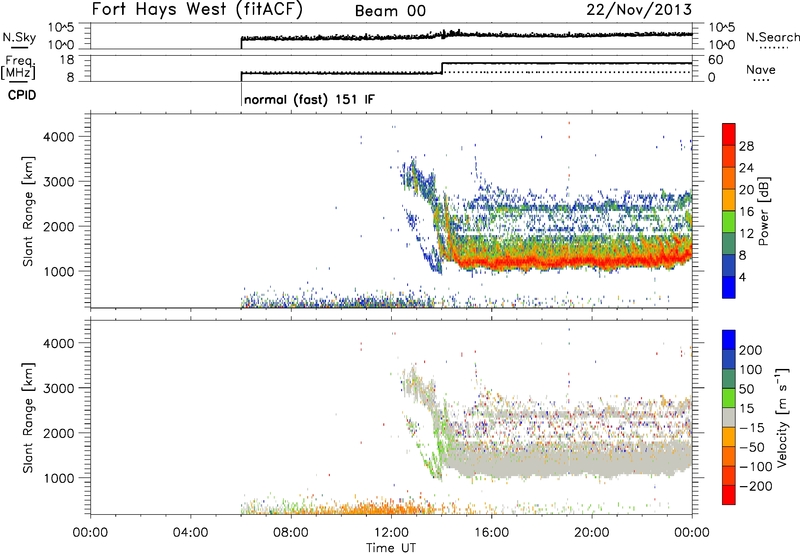This screenshot has width=800, height=554.
Task: Click the frequency step-up in frequency trace
Action: (x=442, y=68)
